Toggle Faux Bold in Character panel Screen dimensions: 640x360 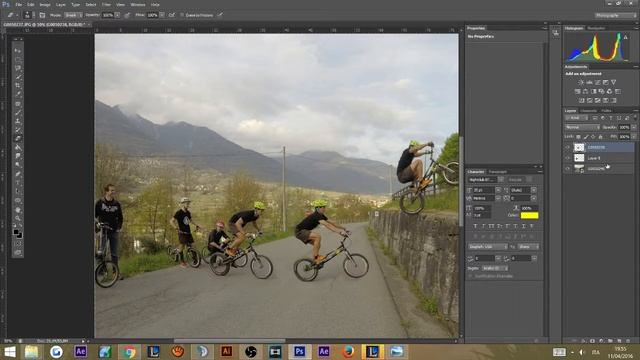click(x=475, y=226)
